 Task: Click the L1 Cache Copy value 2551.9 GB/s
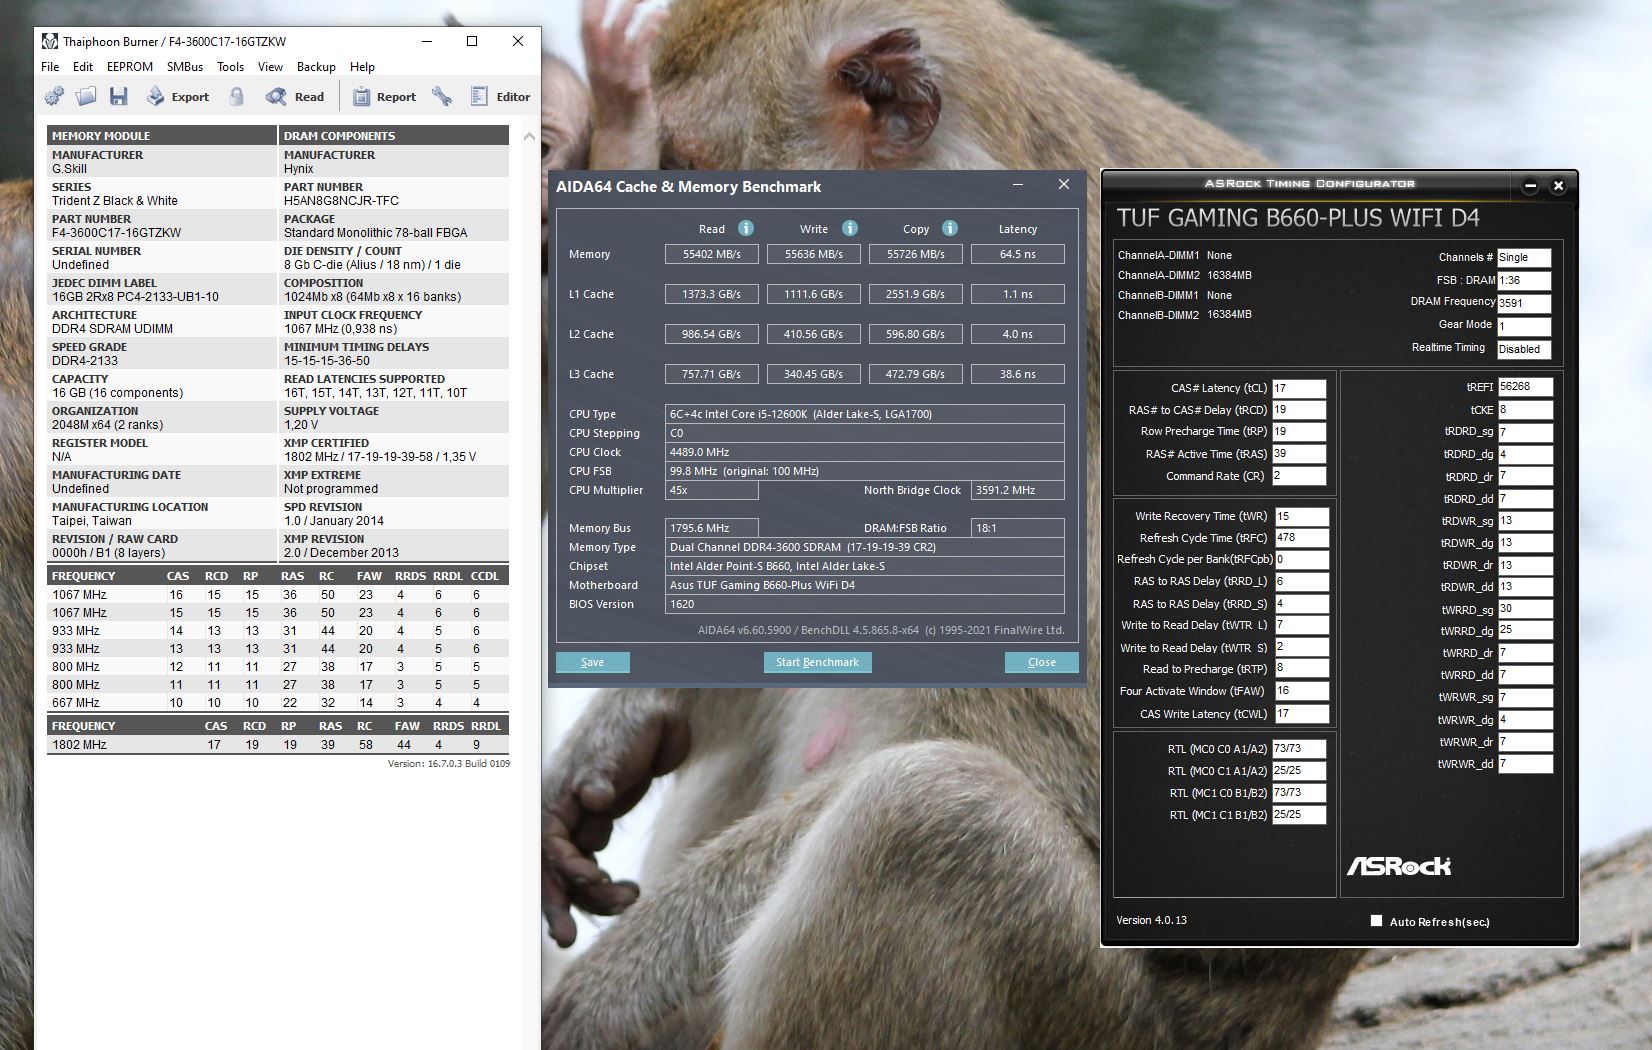point(916,294)
